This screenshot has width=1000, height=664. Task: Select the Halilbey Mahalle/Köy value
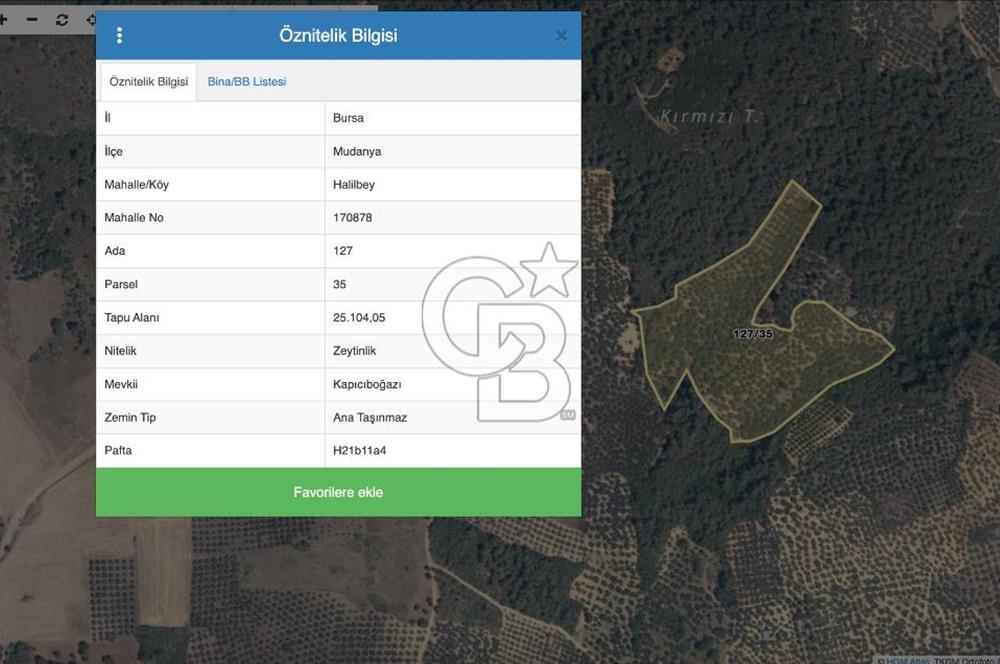[354, 185]
